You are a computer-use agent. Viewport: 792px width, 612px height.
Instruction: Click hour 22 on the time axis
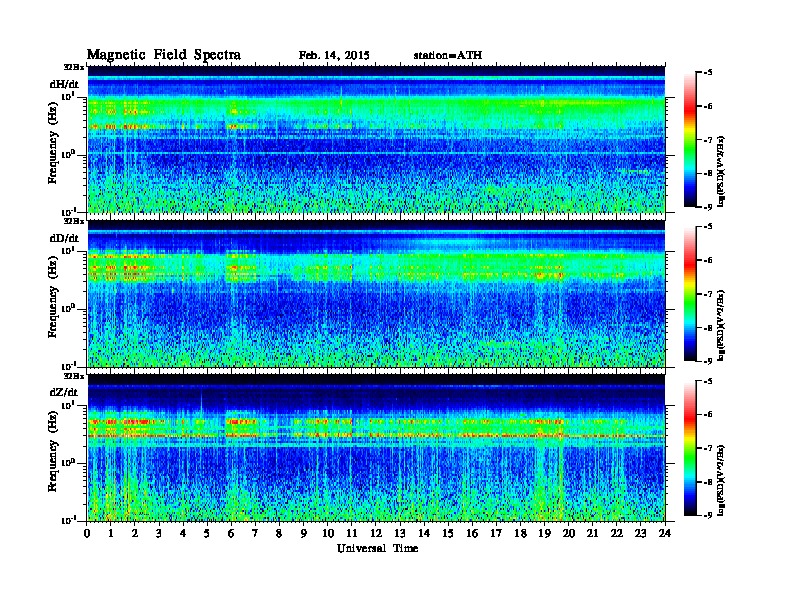[617, 533]
